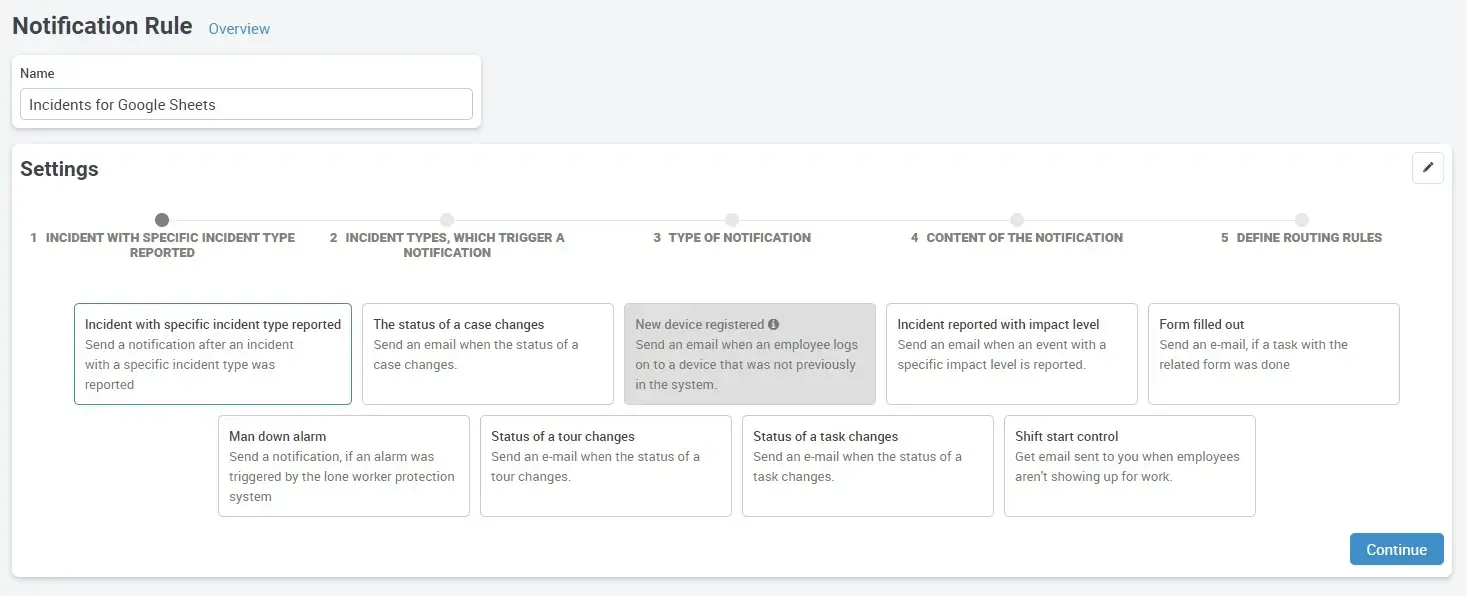Choose Incident reported with impact level
This screenshot has height=596, width=1467.
point(1011,354)
